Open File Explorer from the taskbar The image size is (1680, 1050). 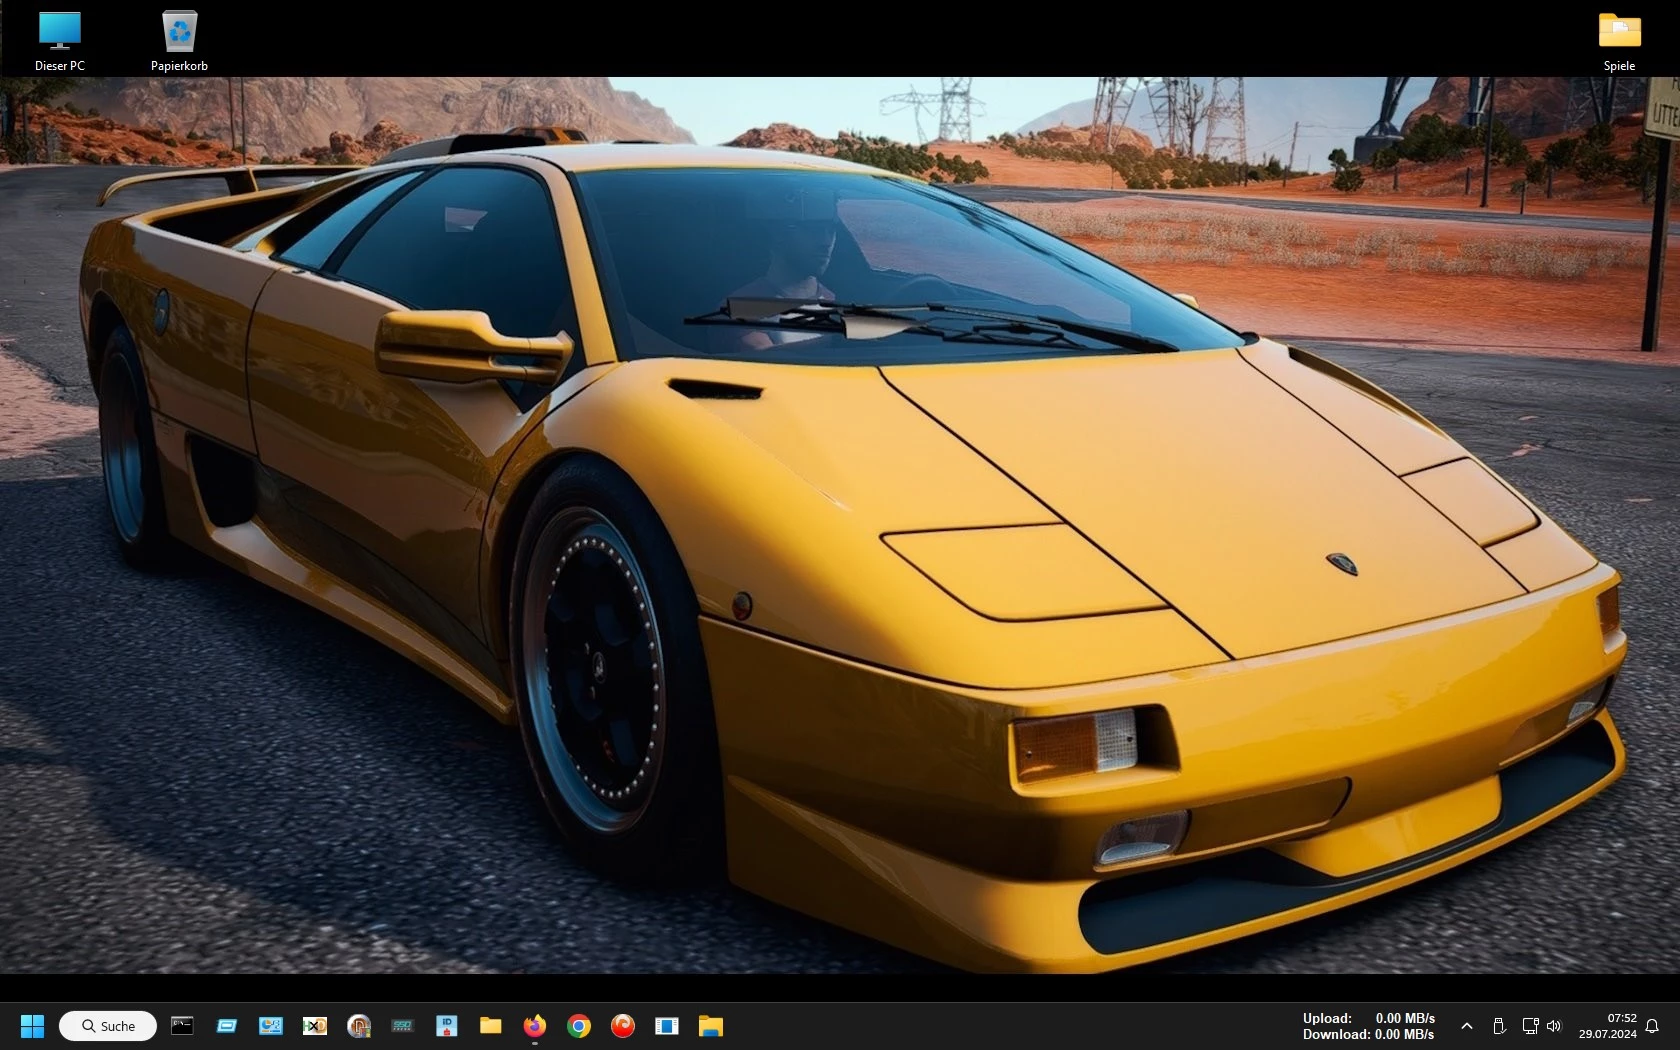(x=711, y=1025)
